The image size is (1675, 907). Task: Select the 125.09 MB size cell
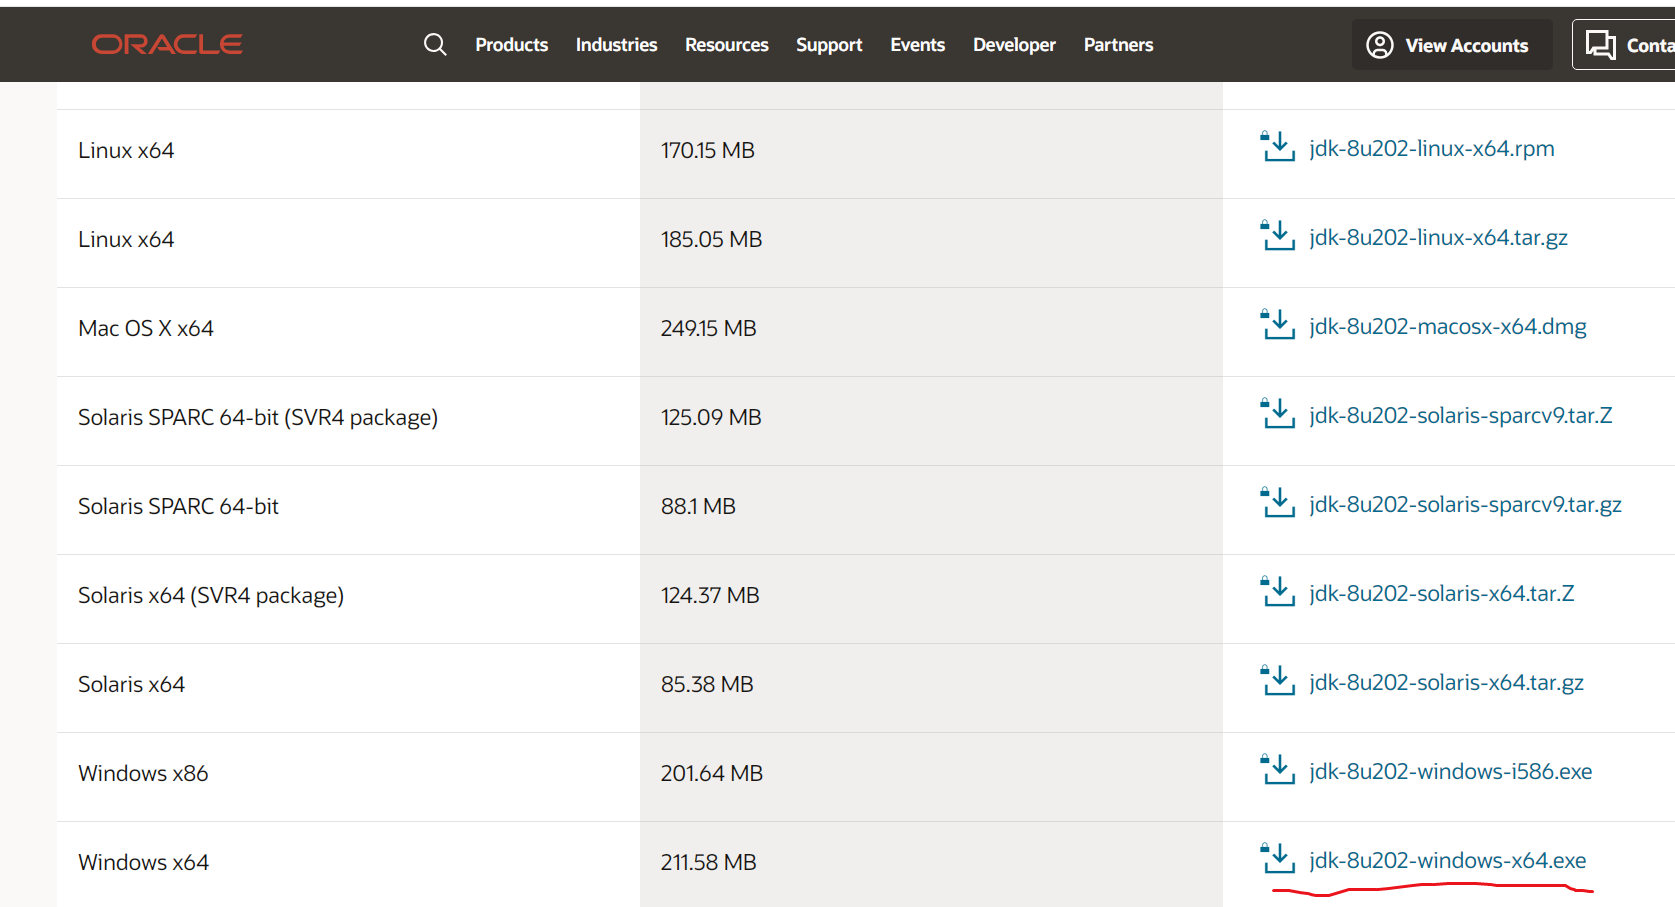[x=931, y=421]
